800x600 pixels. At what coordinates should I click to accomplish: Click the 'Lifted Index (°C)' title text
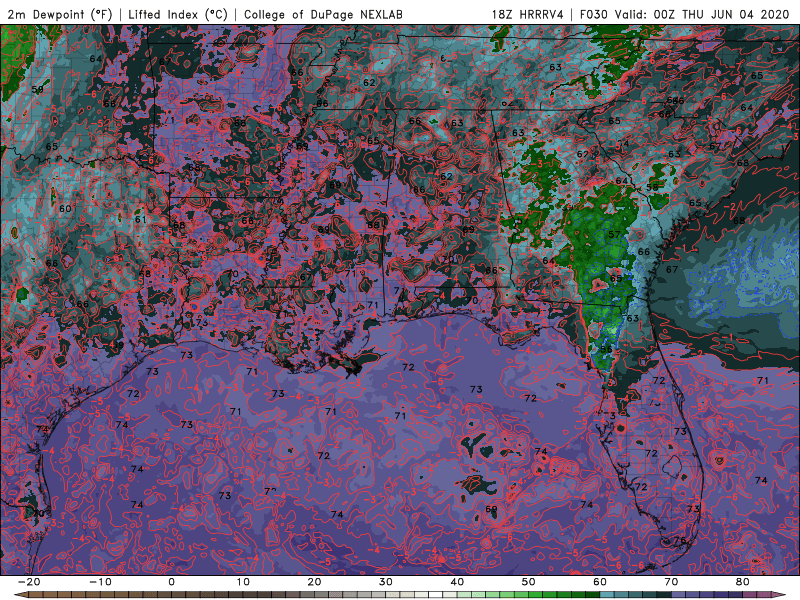(178, 14)
